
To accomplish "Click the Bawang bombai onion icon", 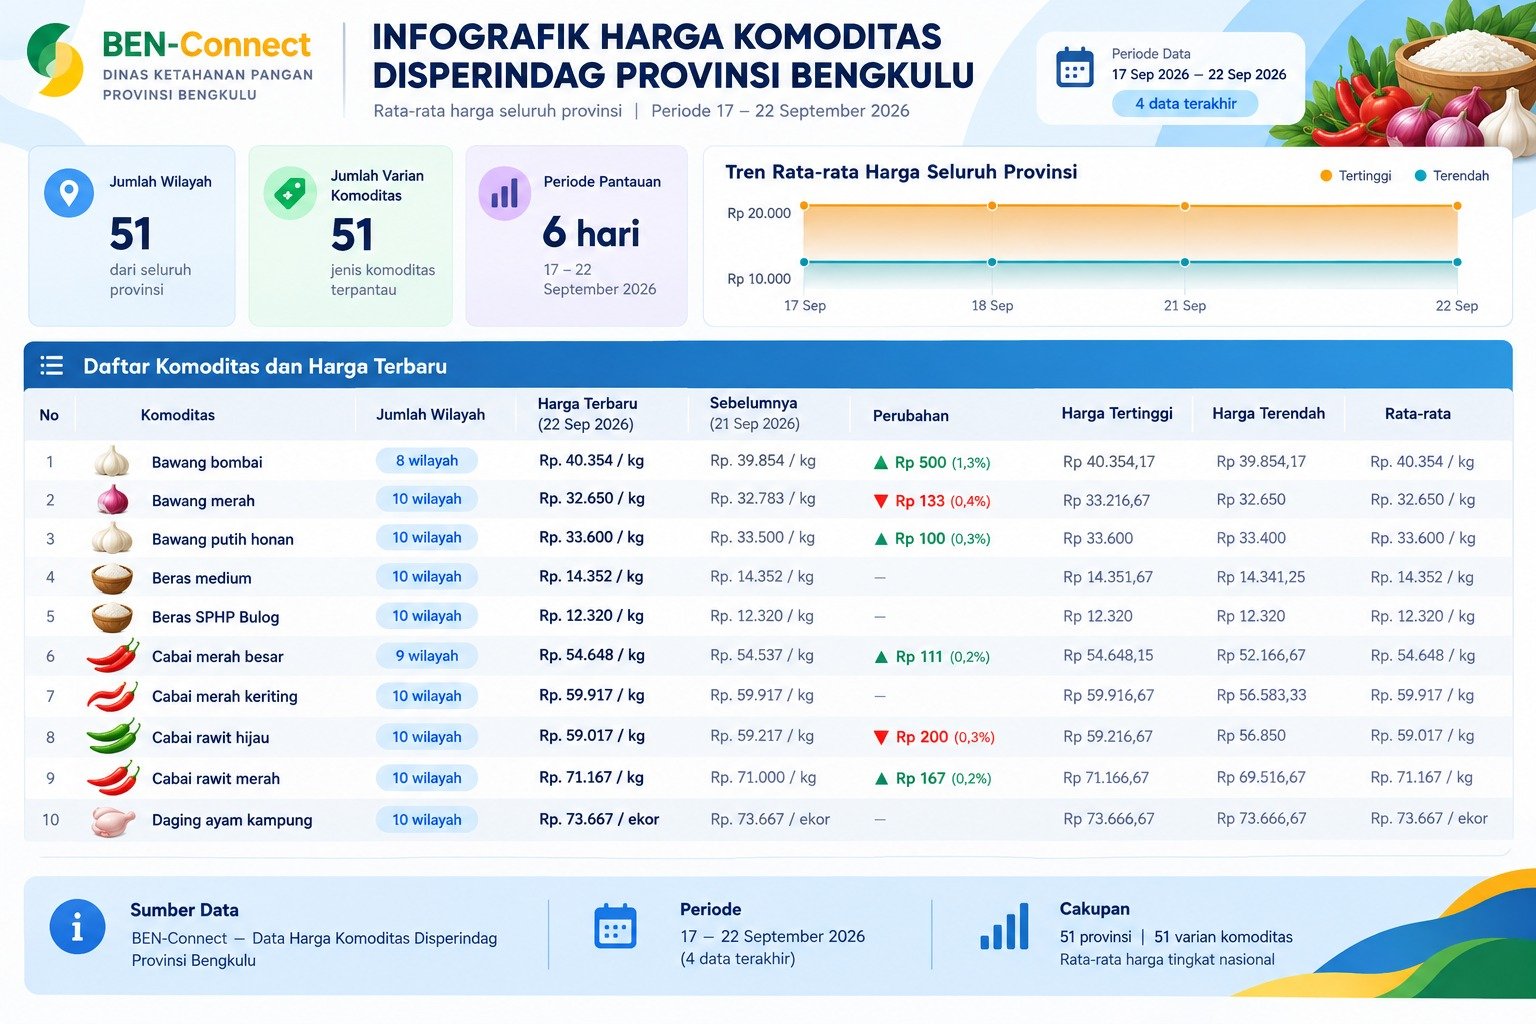I will (x=112, y=461).
